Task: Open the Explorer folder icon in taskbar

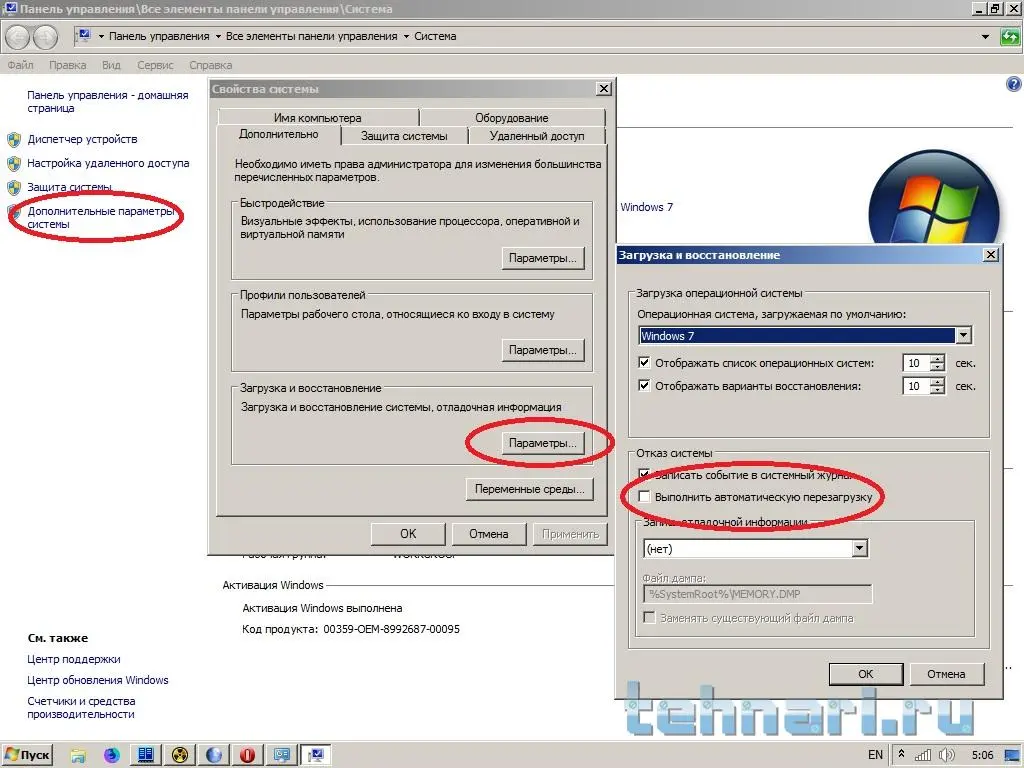Action: pos(78,755)
